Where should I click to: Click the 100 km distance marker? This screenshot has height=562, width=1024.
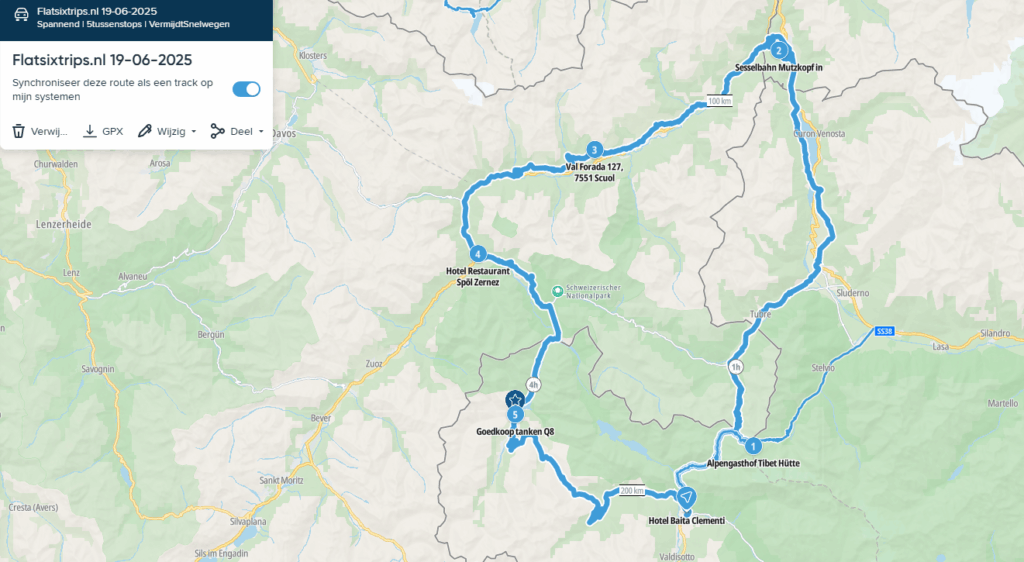pyautogui.click(x=720, y=101)
